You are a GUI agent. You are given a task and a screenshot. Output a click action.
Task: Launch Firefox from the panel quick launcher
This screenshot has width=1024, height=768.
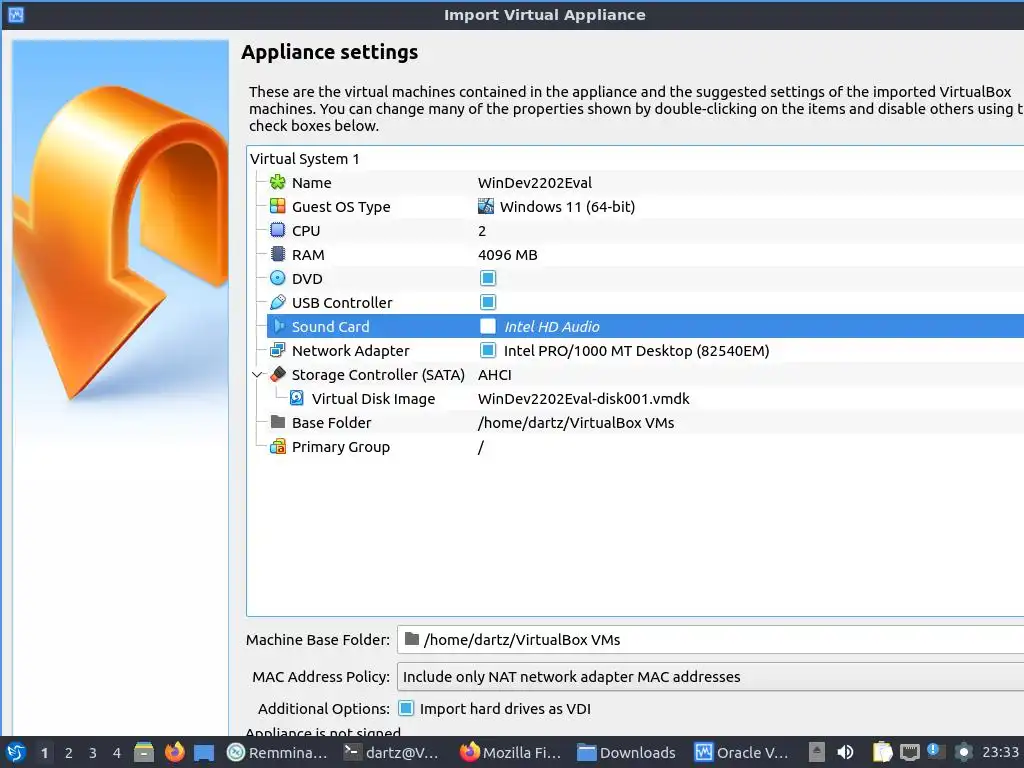pos(174,752)
